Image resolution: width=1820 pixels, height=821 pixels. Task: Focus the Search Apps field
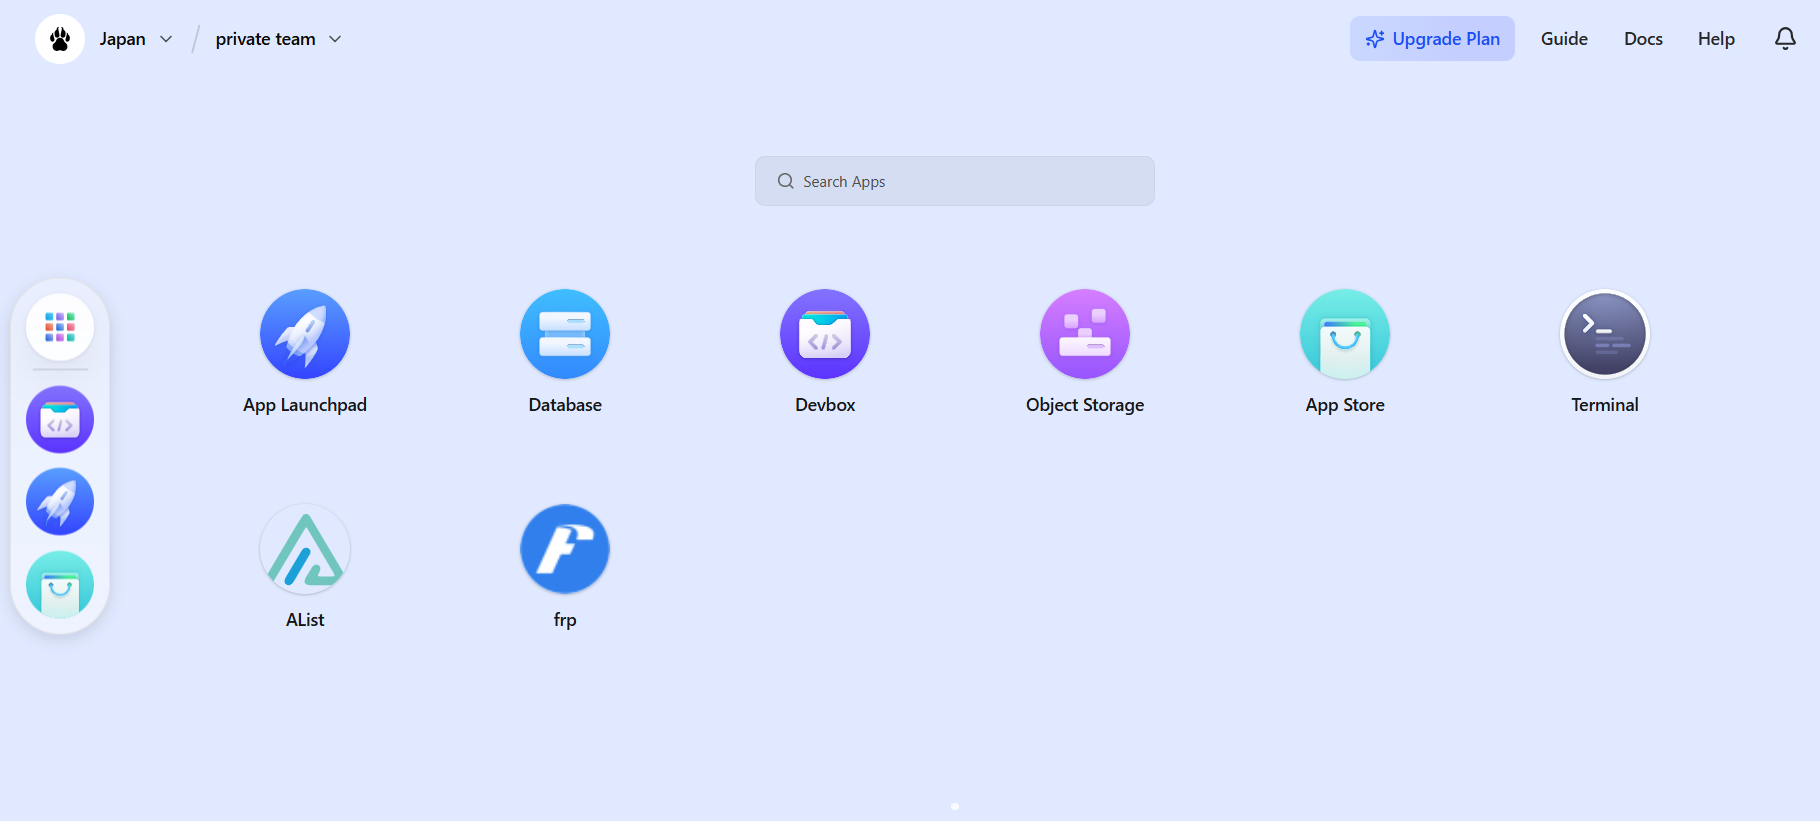click(955, 181)
